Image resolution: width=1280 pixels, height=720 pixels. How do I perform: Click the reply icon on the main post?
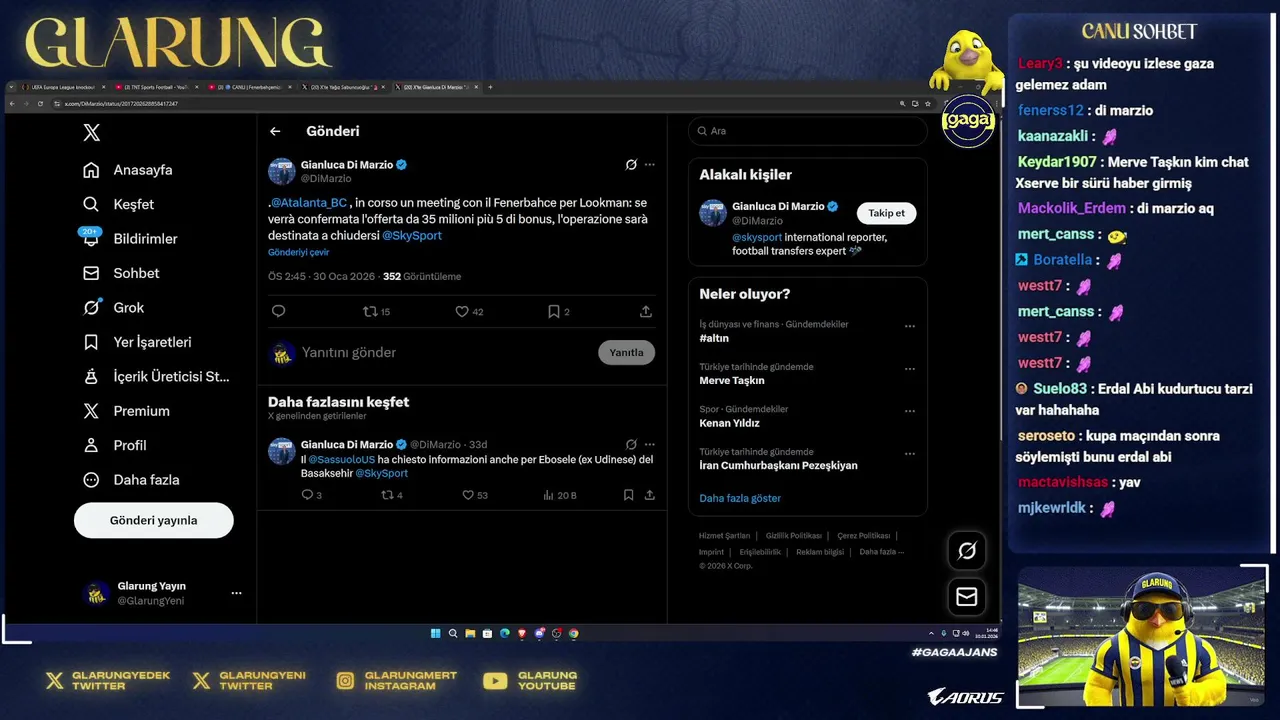coord(278,311)
